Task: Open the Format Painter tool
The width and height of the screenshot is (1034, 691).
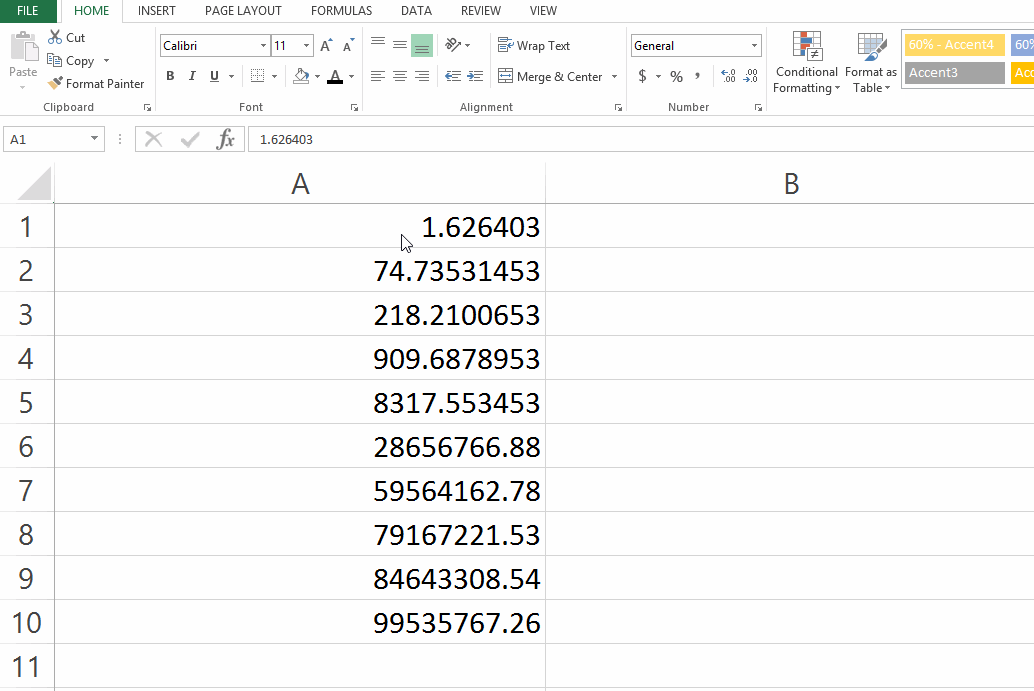Action: coord(96,84)
